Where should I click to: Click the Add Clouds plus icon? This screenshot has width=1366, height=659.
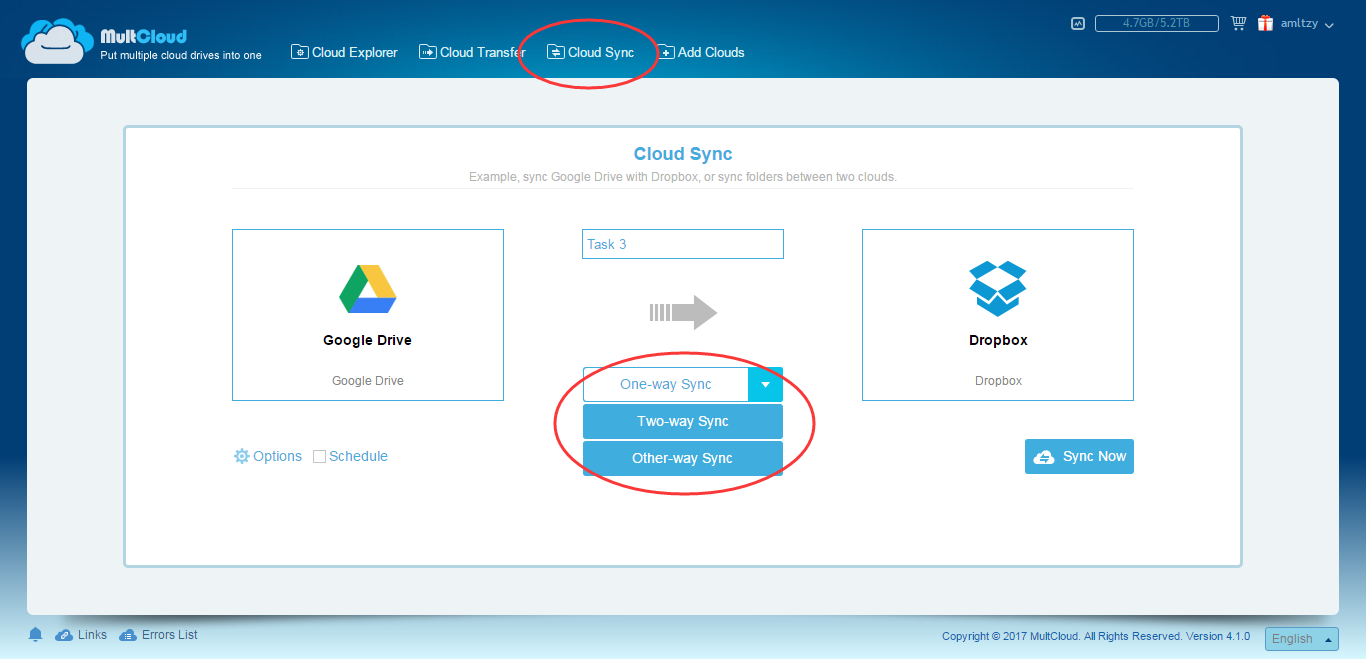(666, 52)
